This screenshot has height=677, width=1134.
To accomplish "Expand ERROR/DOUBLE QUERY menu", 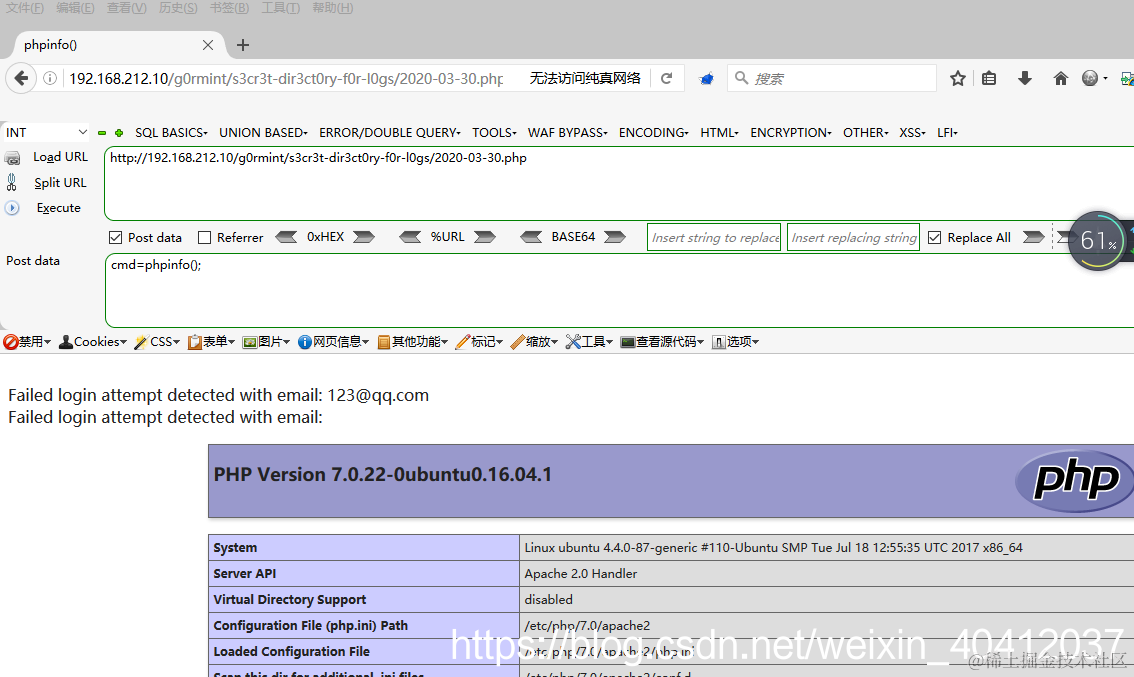I will 389,132.
